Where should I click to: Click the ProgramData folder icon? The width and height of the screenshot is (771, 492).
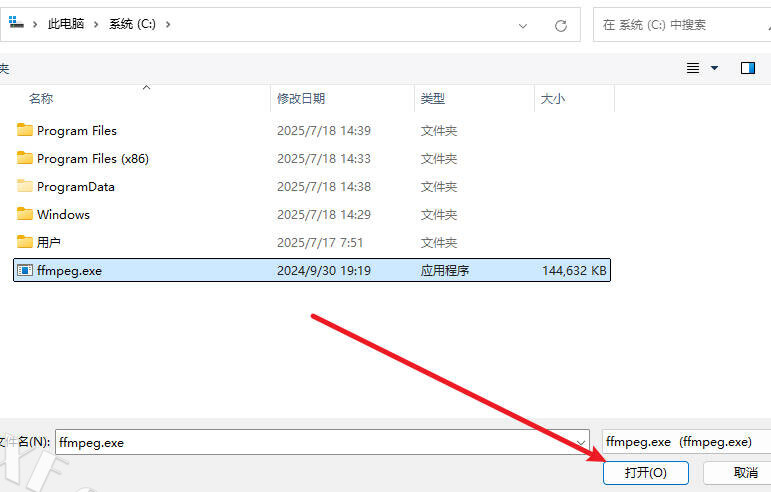pyautogui.click(x=25, y=186)
